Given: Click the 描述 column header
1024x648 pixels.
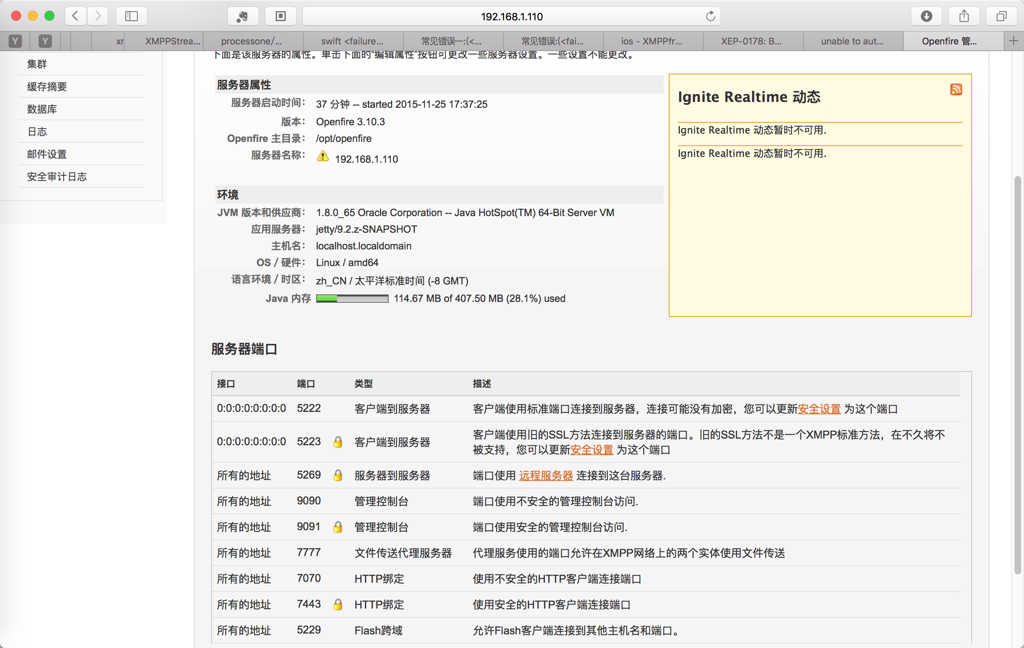Looking at the screenshot, I should [482, 383].
